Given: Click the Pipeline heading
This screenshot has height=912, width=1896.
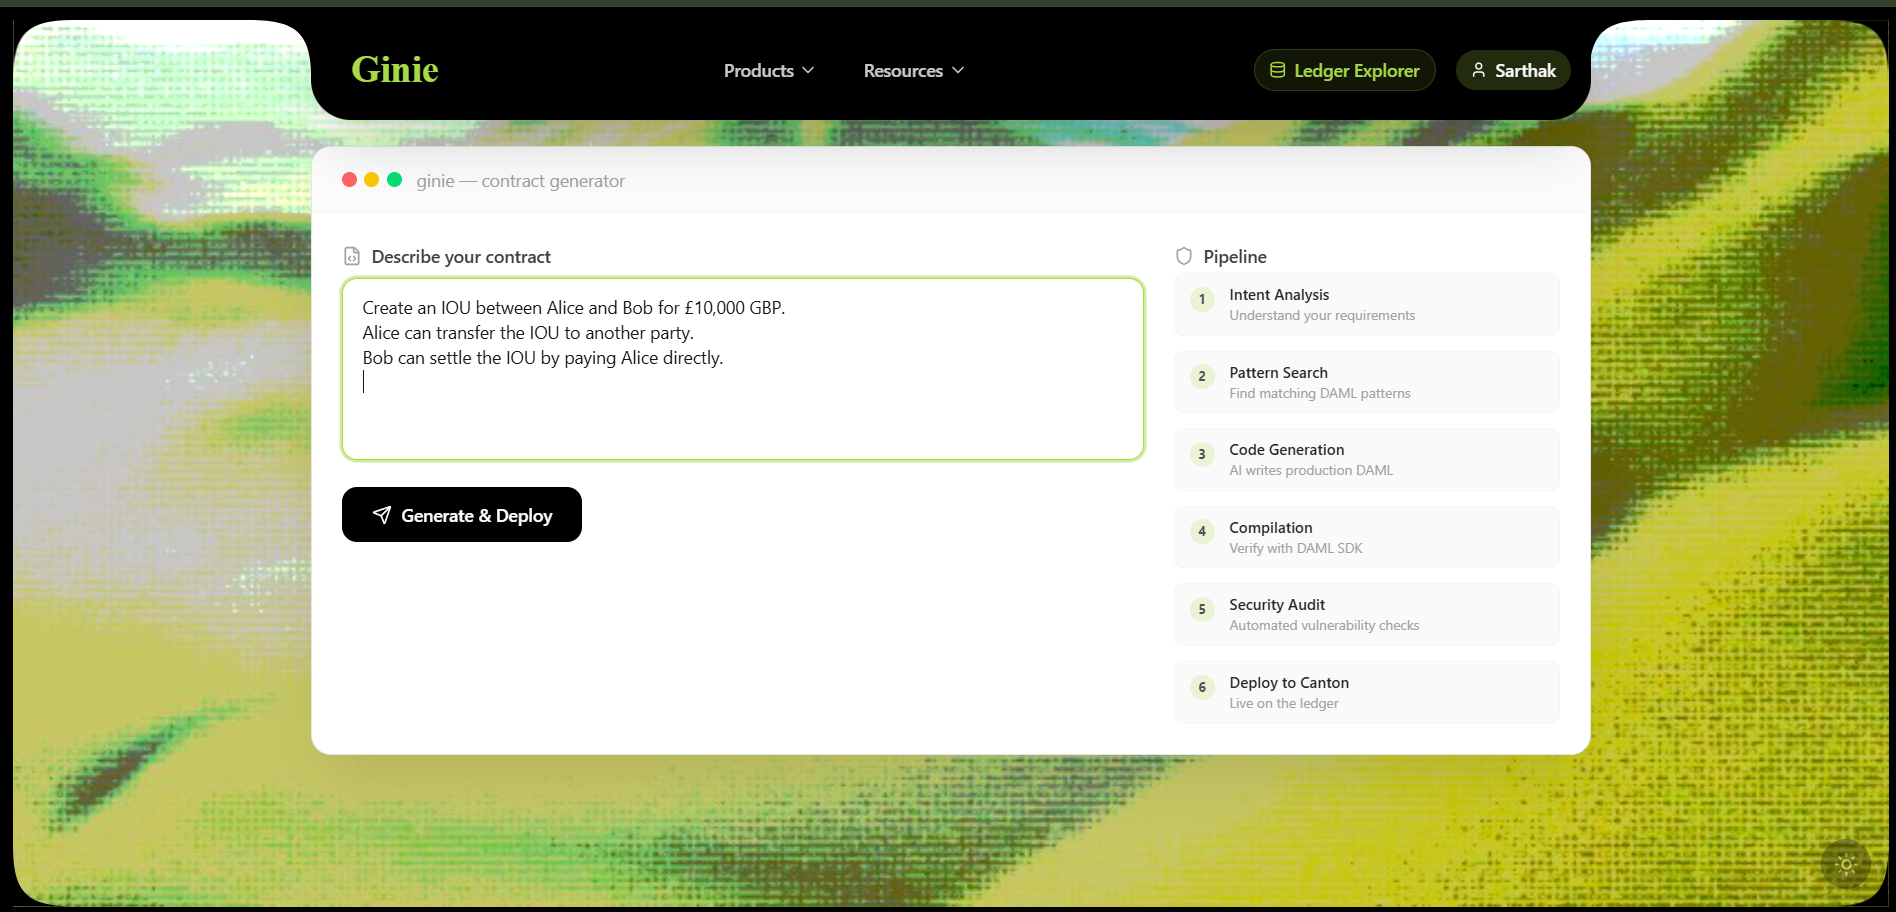Looking at the screenshot, I should click(1235, 257).
